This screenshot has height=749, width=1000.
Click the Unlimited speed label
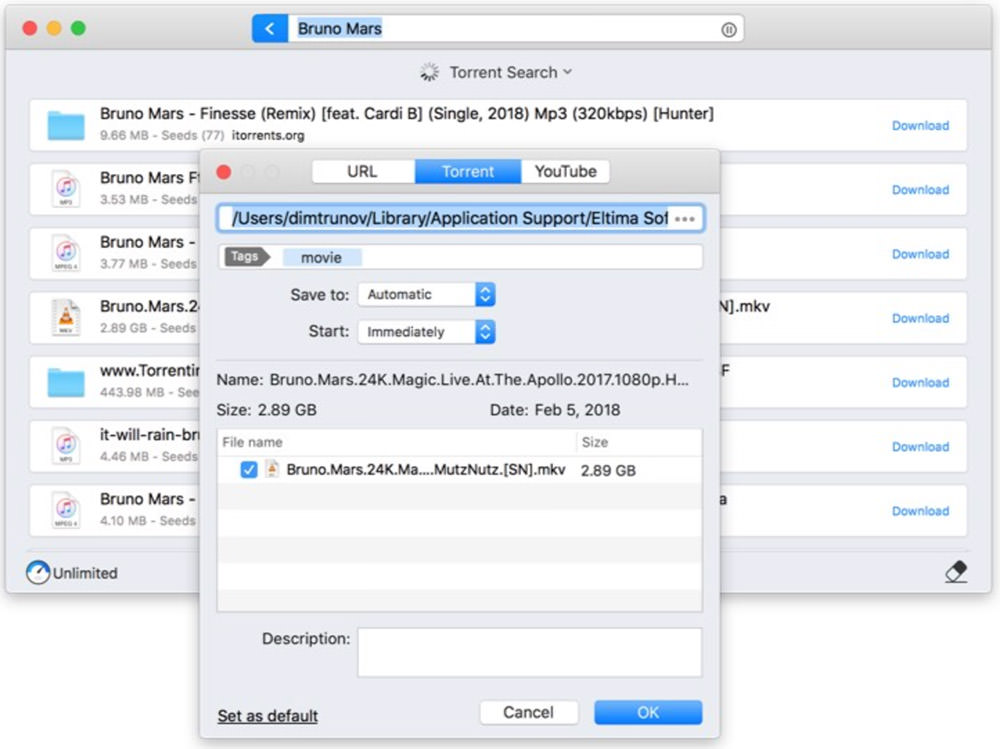tap(85, 573)
